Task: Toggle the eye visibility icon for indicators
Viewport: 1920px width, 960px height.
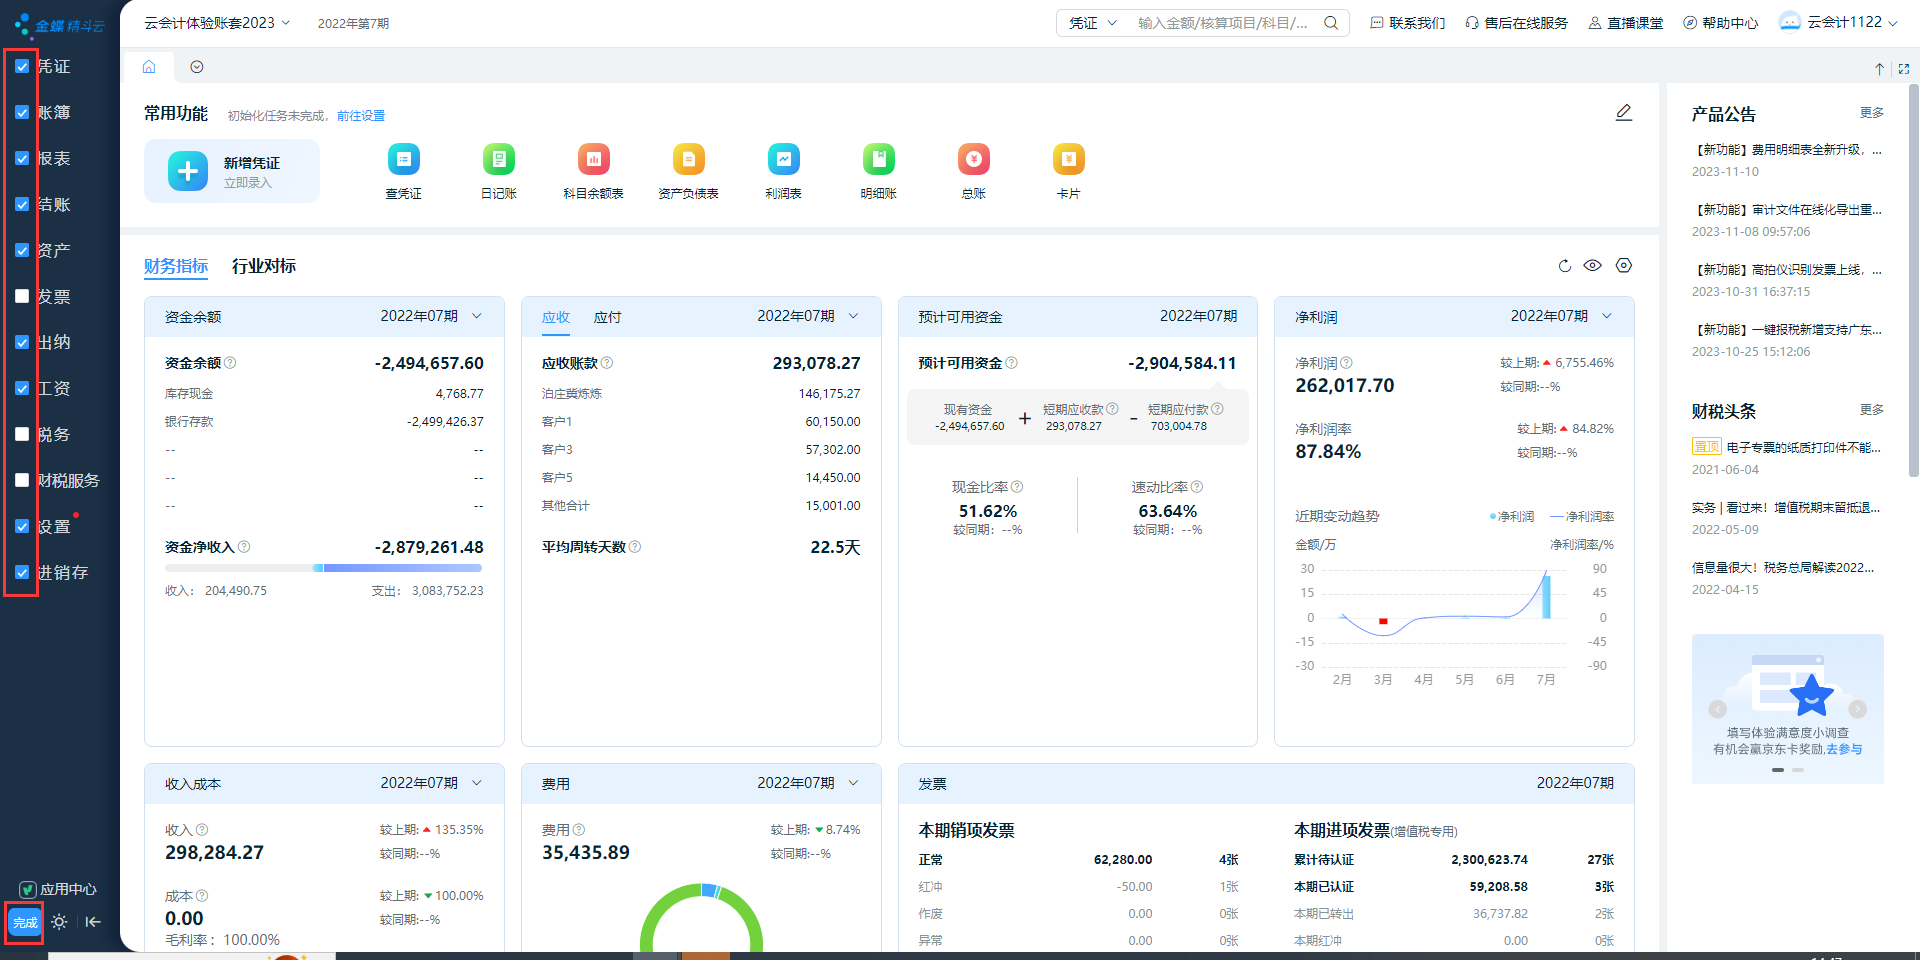Action: tap(1593, 266)
